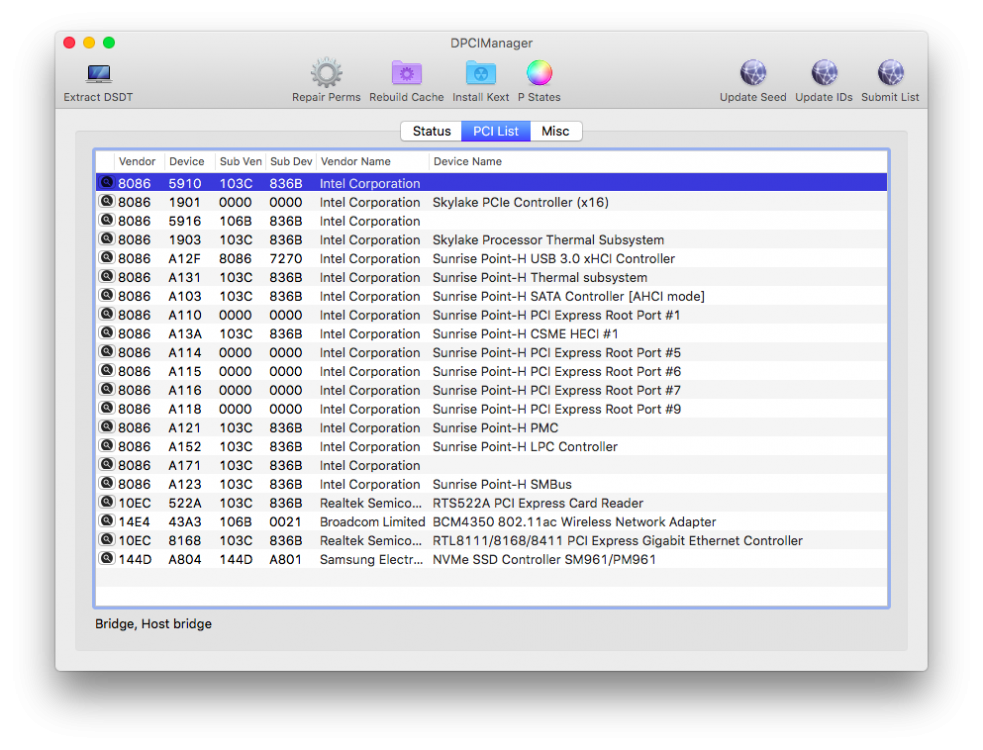The image size is (983, 750).
Task: Sort by Vendor column header
Action: click(x=137, y=161)
